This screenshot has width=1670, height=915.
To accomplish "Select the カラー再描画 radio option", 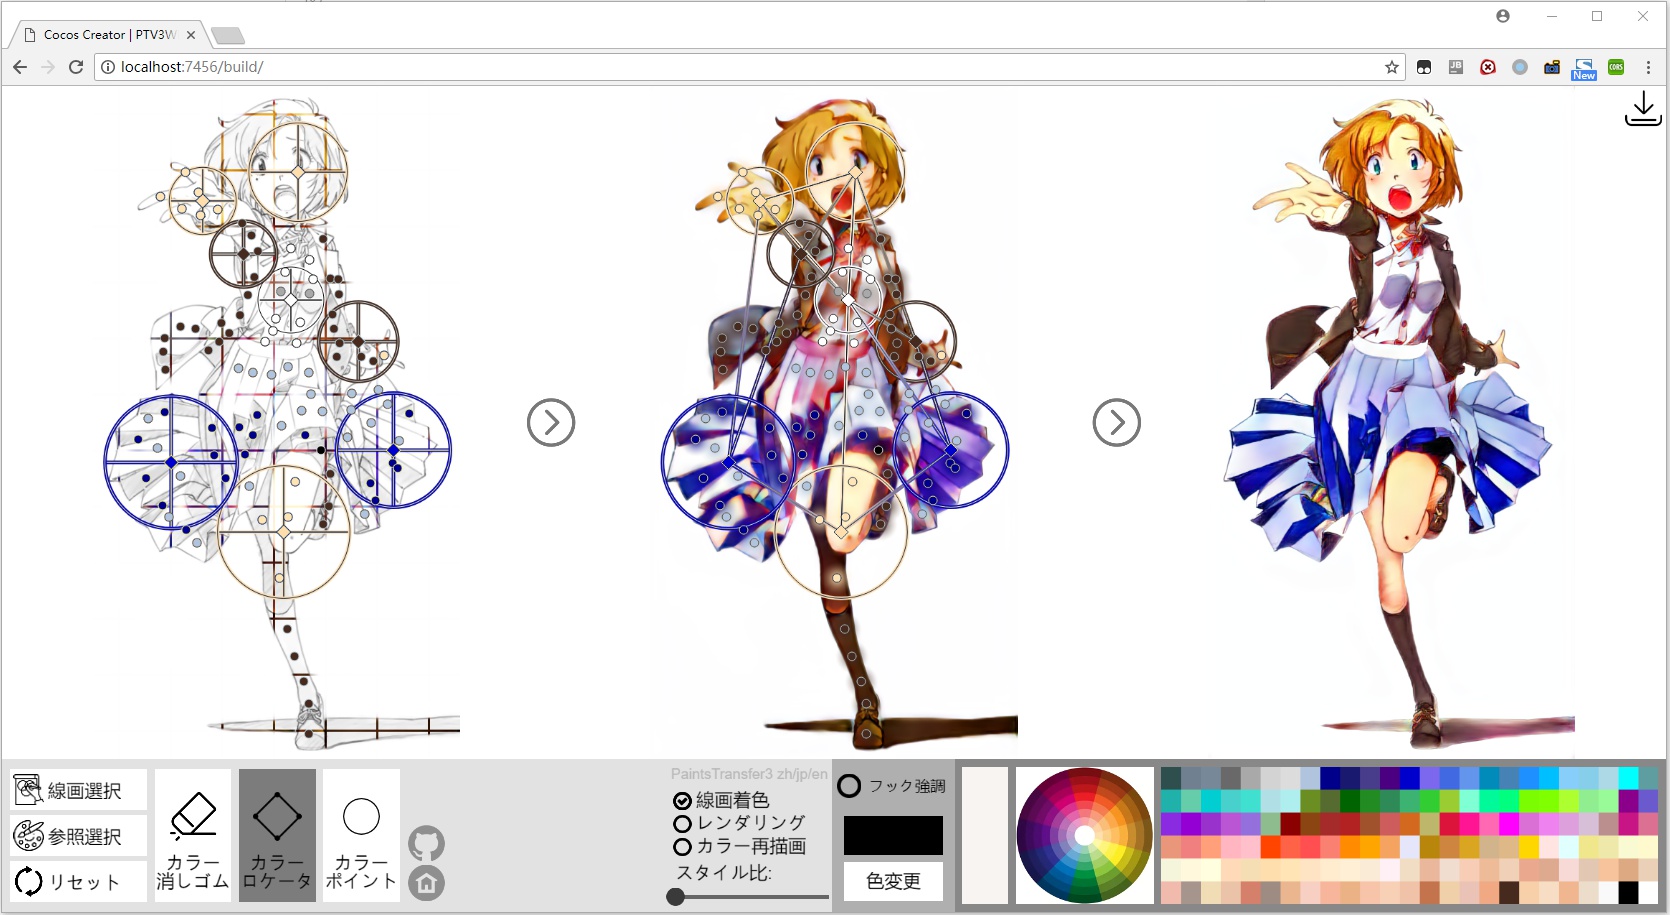I will (739, 846).
